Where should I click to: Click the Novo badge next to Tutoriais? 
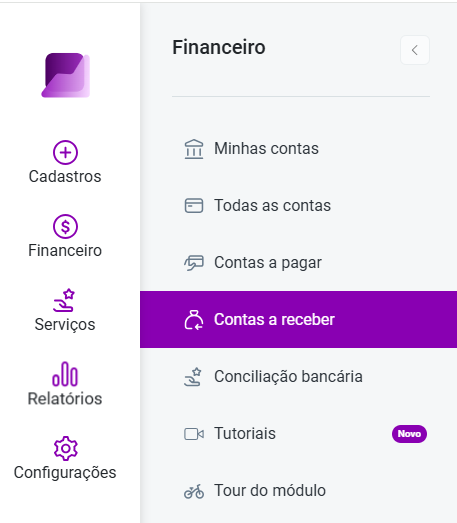tap(409, 434)
